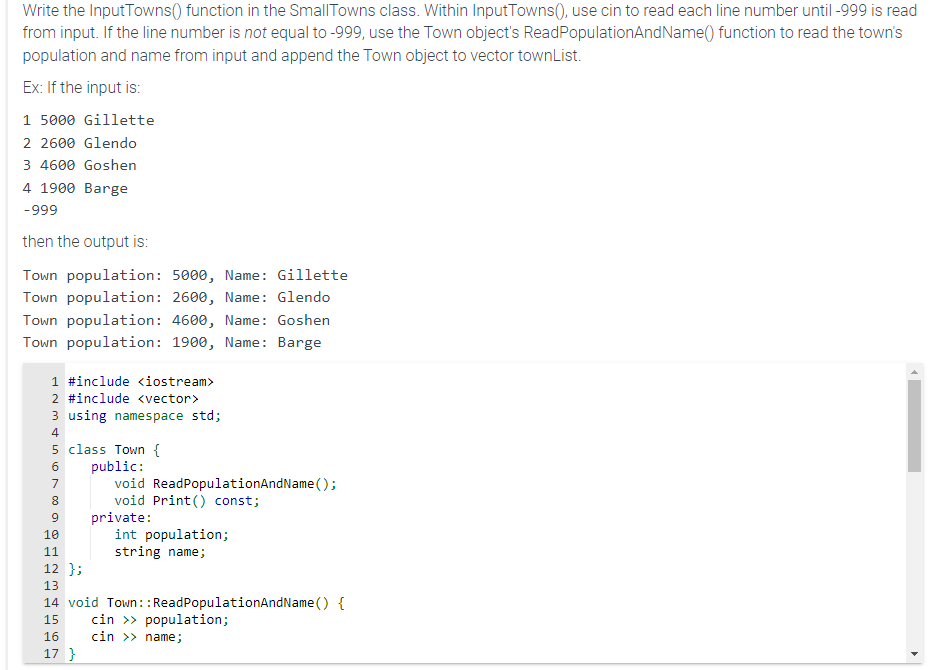Click the string name member declaration

click(x=159, y=551)
